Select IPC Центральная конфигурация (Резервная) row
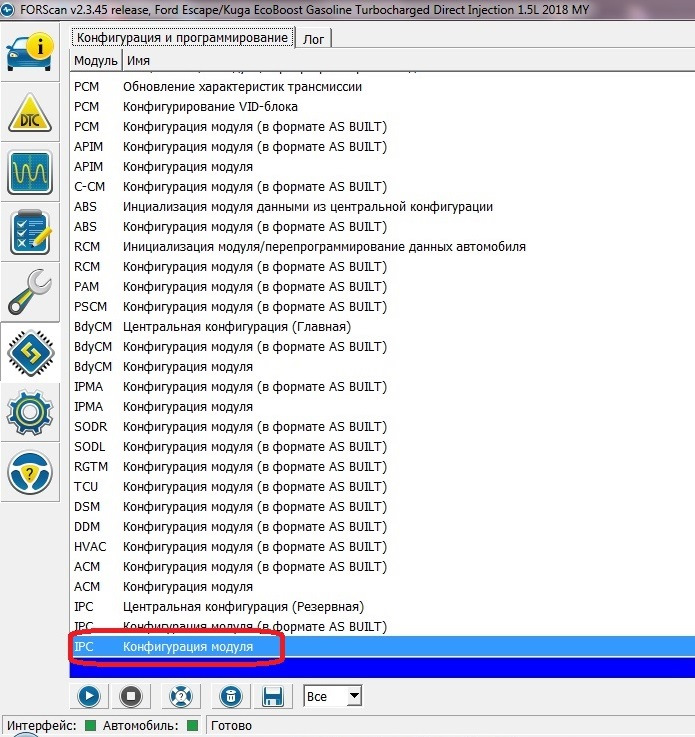Screen dimensions: 695x737 pyautogui.click(x=382, y=607)
